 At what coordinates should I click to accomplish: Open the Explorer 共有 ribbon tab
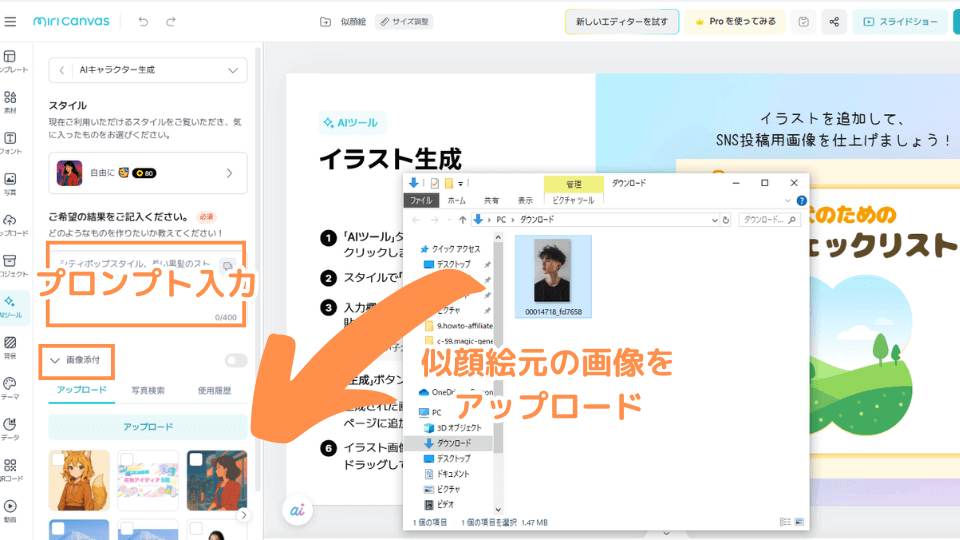pos(491,200)
